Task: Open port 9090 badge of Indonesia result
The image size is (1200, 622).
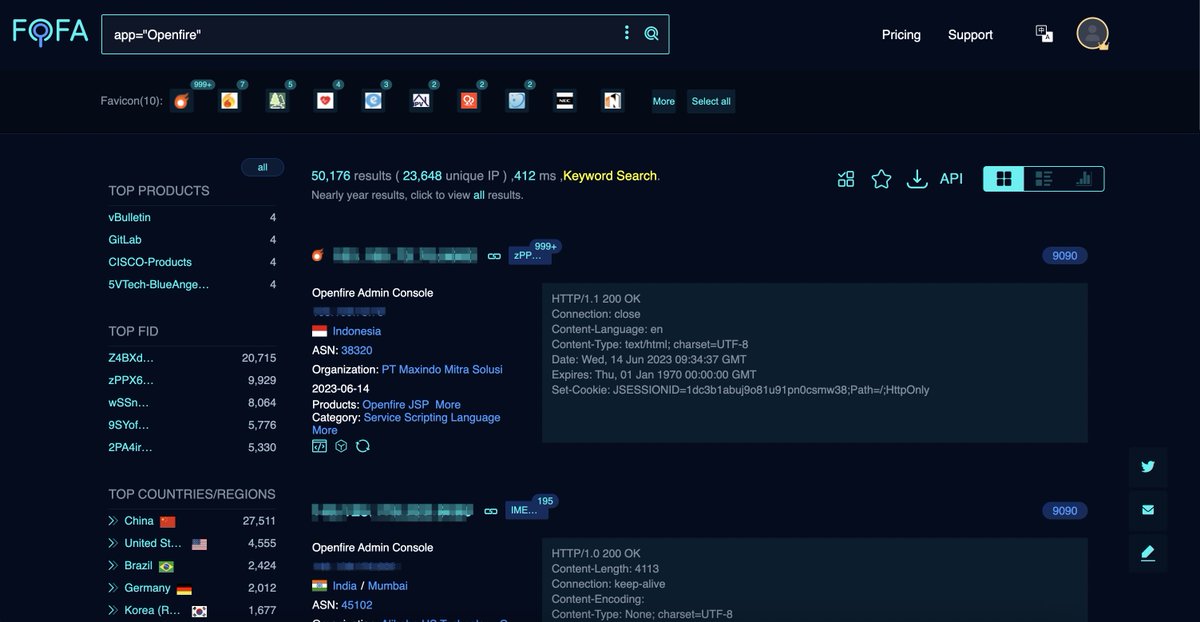Action: 1065,256
